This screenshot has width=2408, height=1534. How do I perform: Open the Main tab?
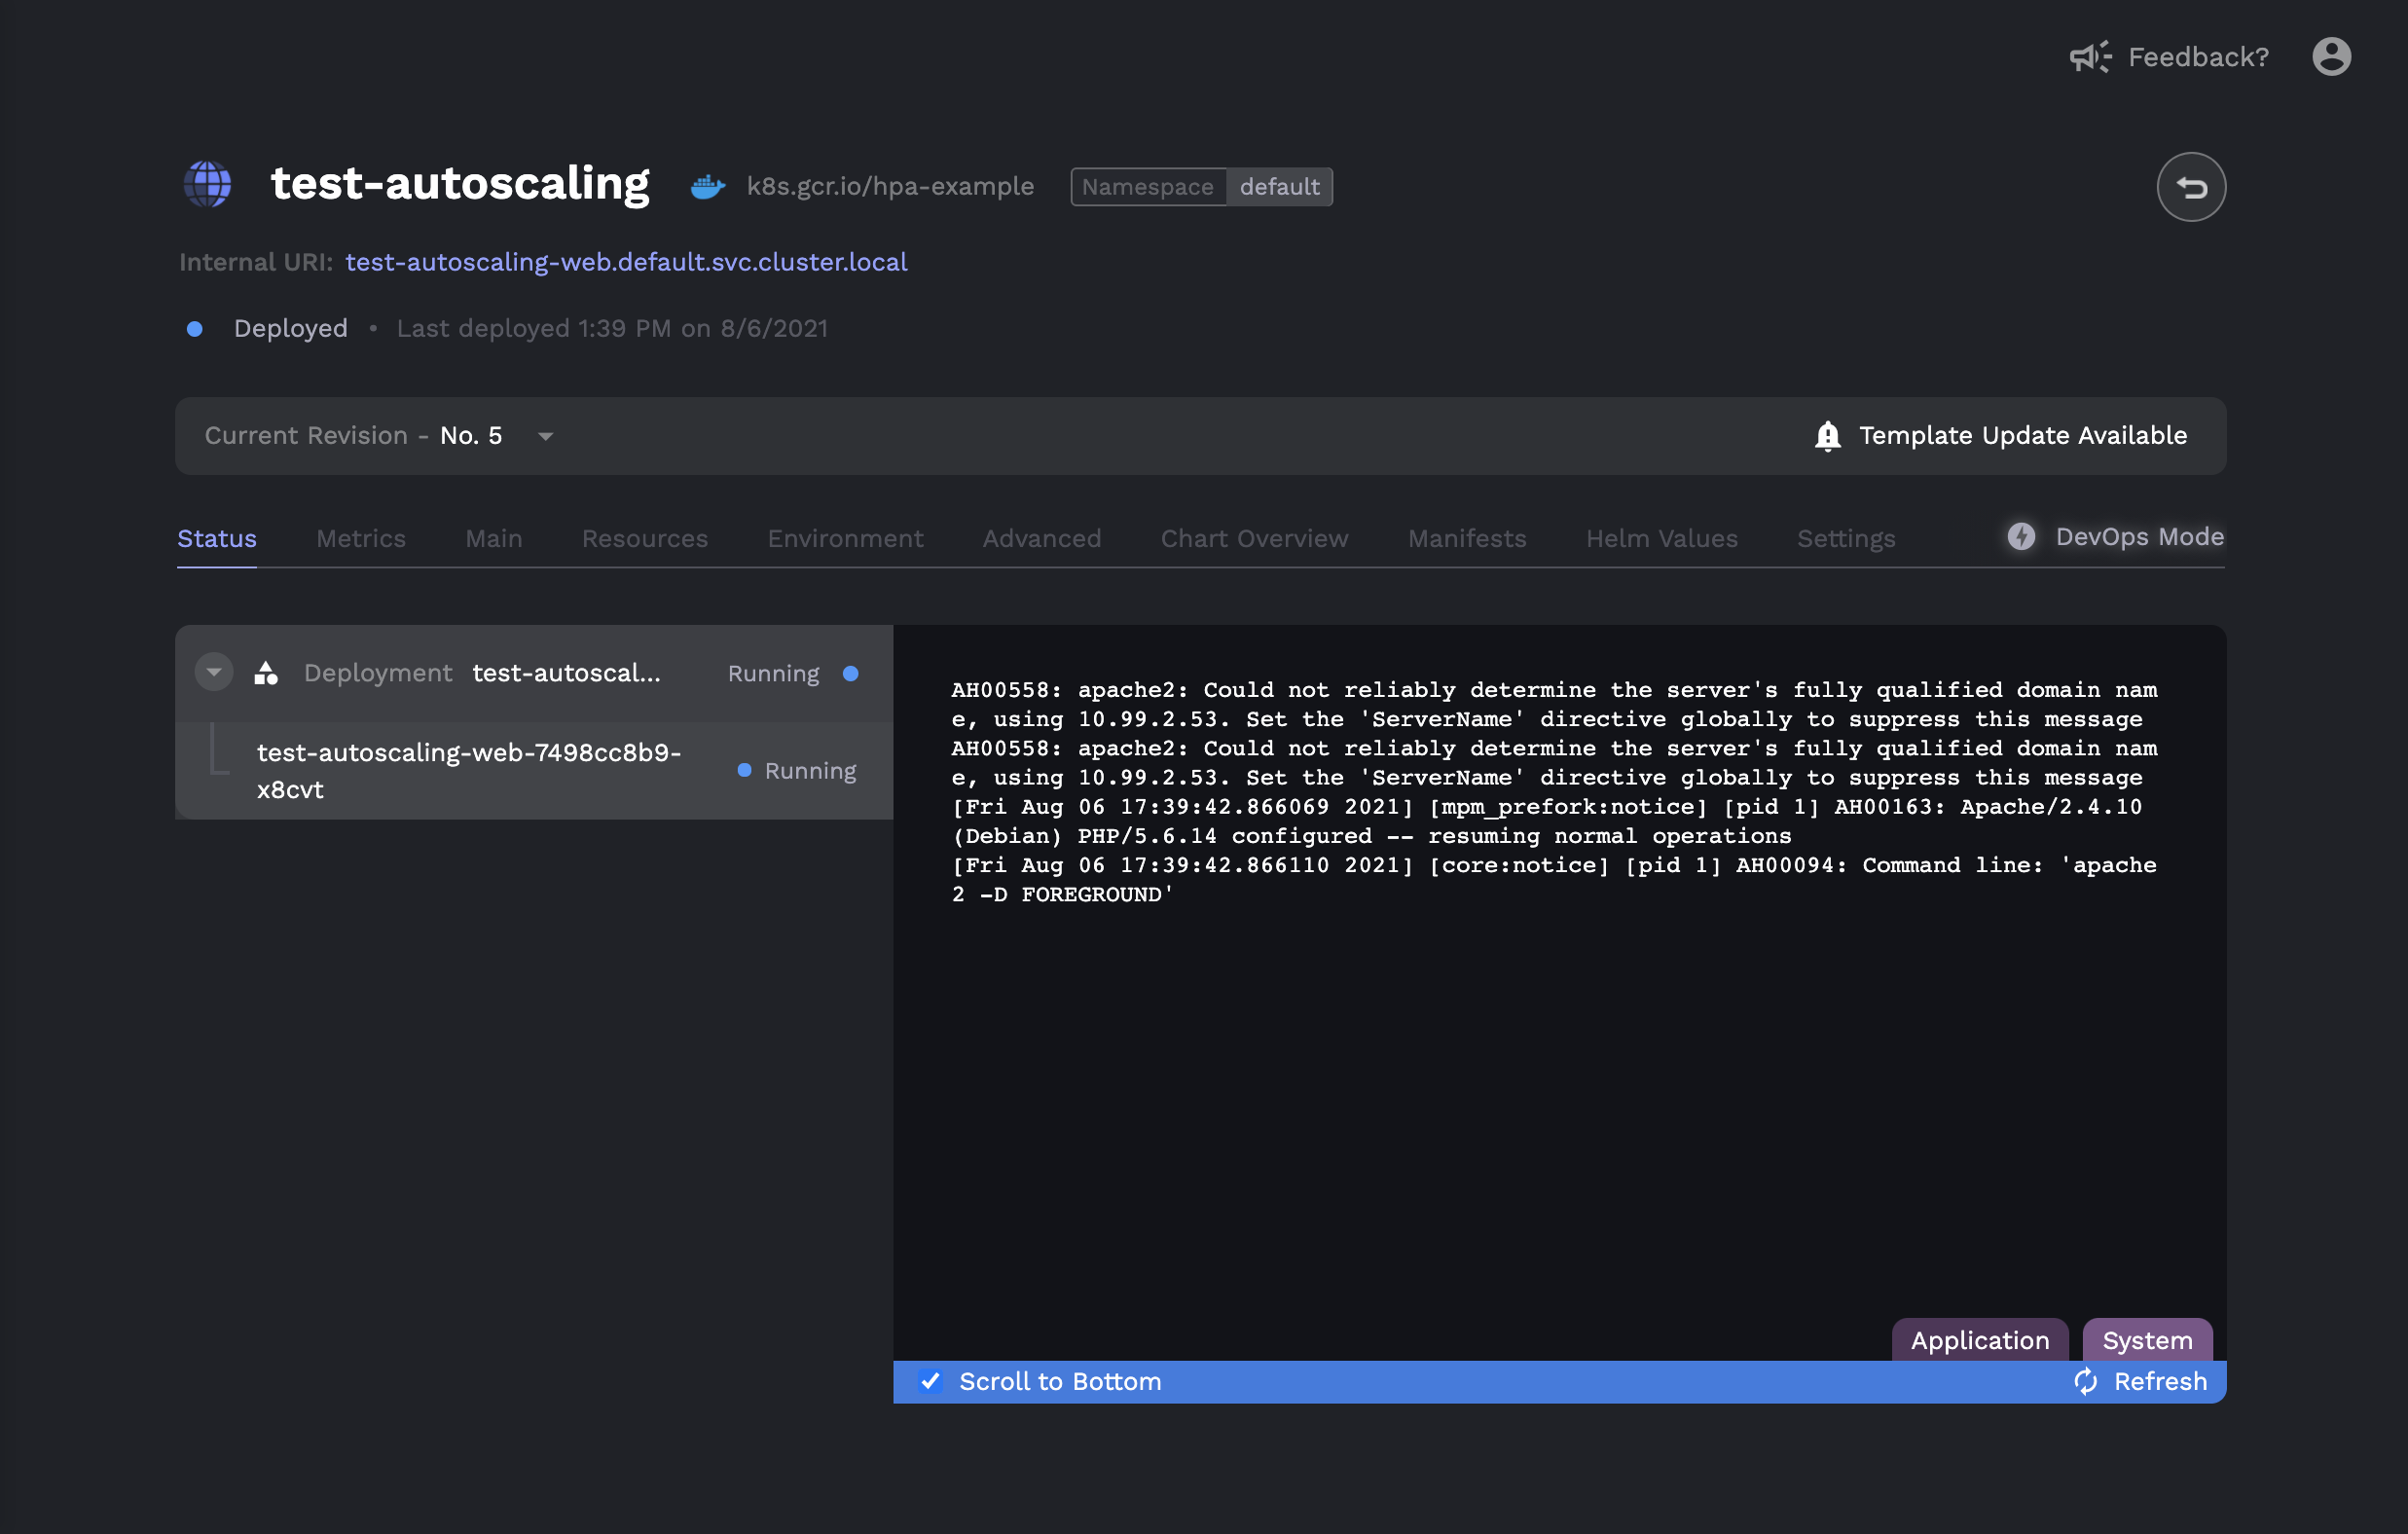pyautogui.click(x=494, y=539)
